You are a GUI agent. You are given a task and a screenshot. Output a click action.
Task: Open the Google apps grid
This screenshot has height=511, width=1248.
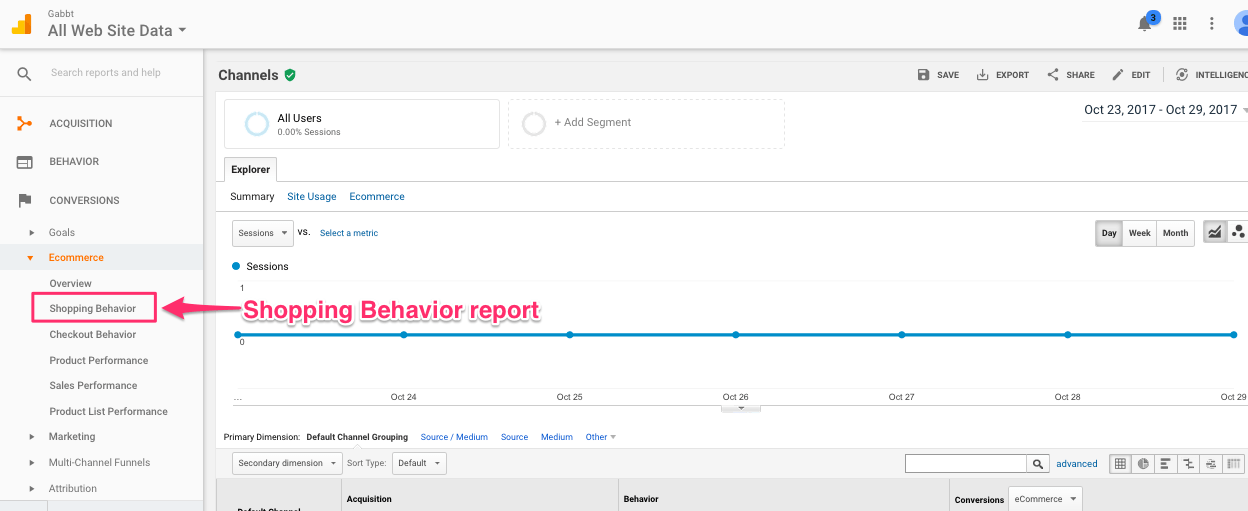click(1179, 24)
